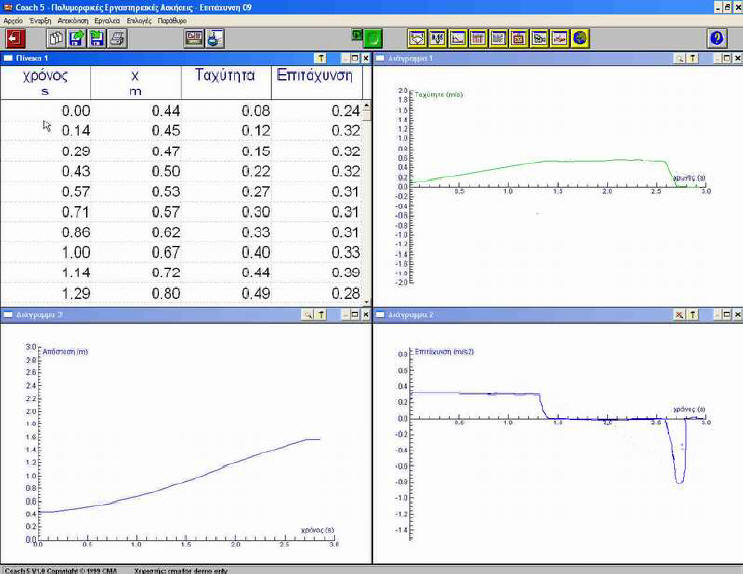This screenshot has width=743, height=574.
Task: Open the Αρχείο menu
Action: (13, 21)
